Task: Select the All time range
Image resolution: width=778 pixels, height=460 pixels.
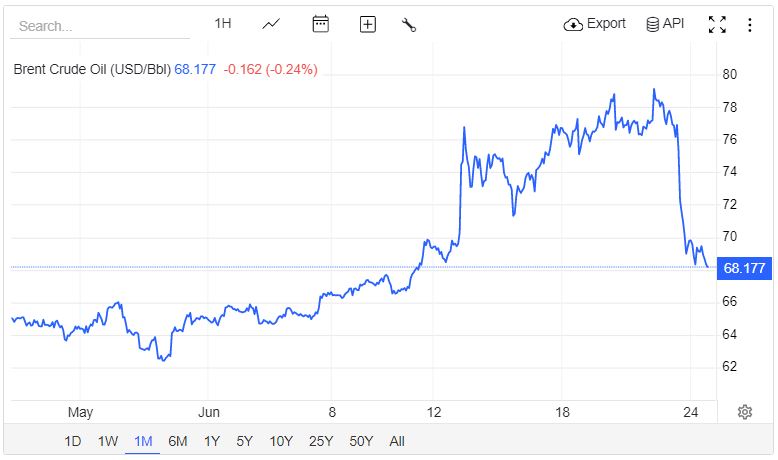Action: click(397, 441)
